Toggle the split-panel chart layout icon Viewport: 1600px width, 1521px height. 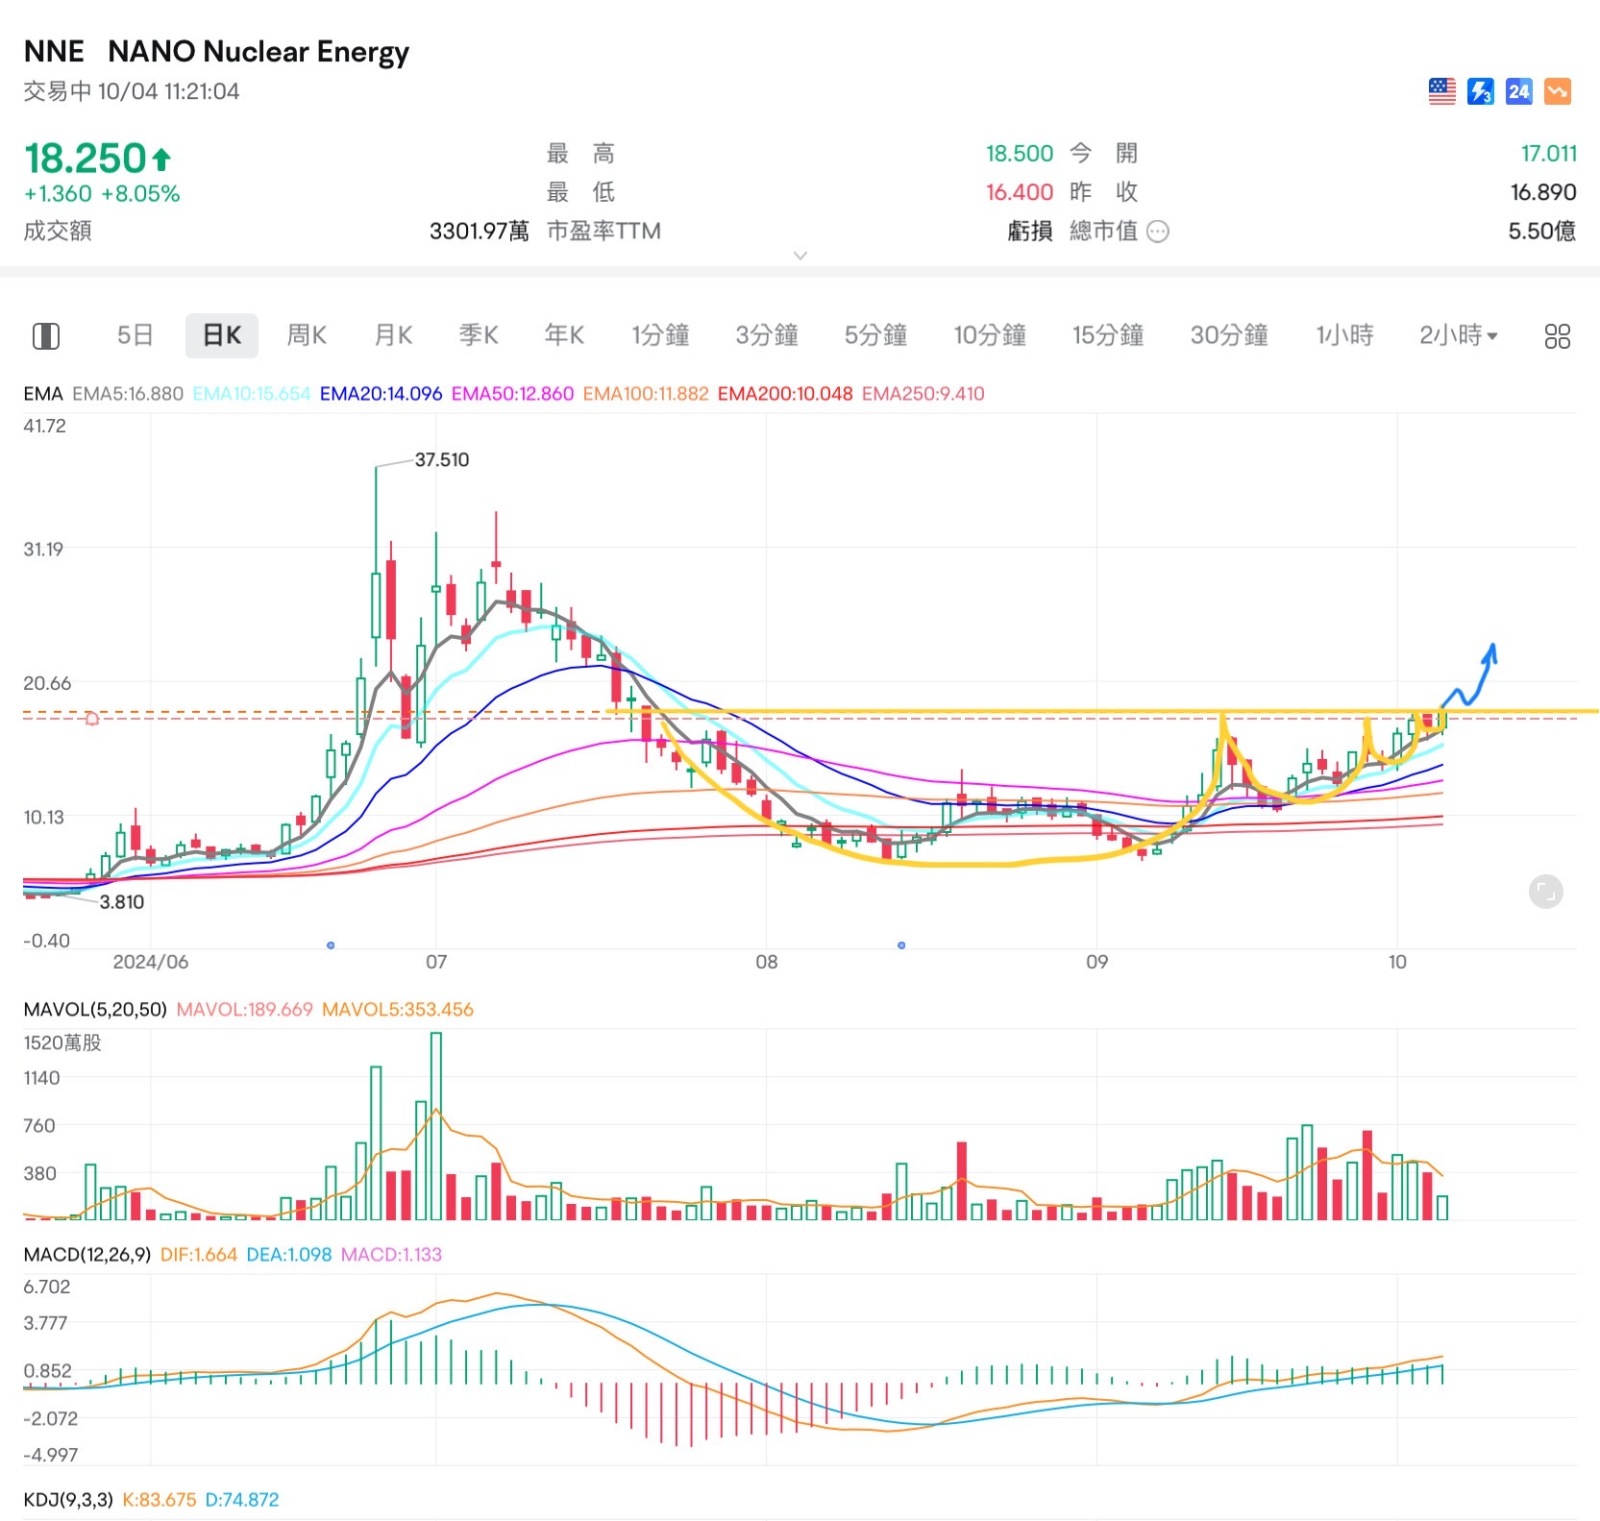click(x=47, y=336)
